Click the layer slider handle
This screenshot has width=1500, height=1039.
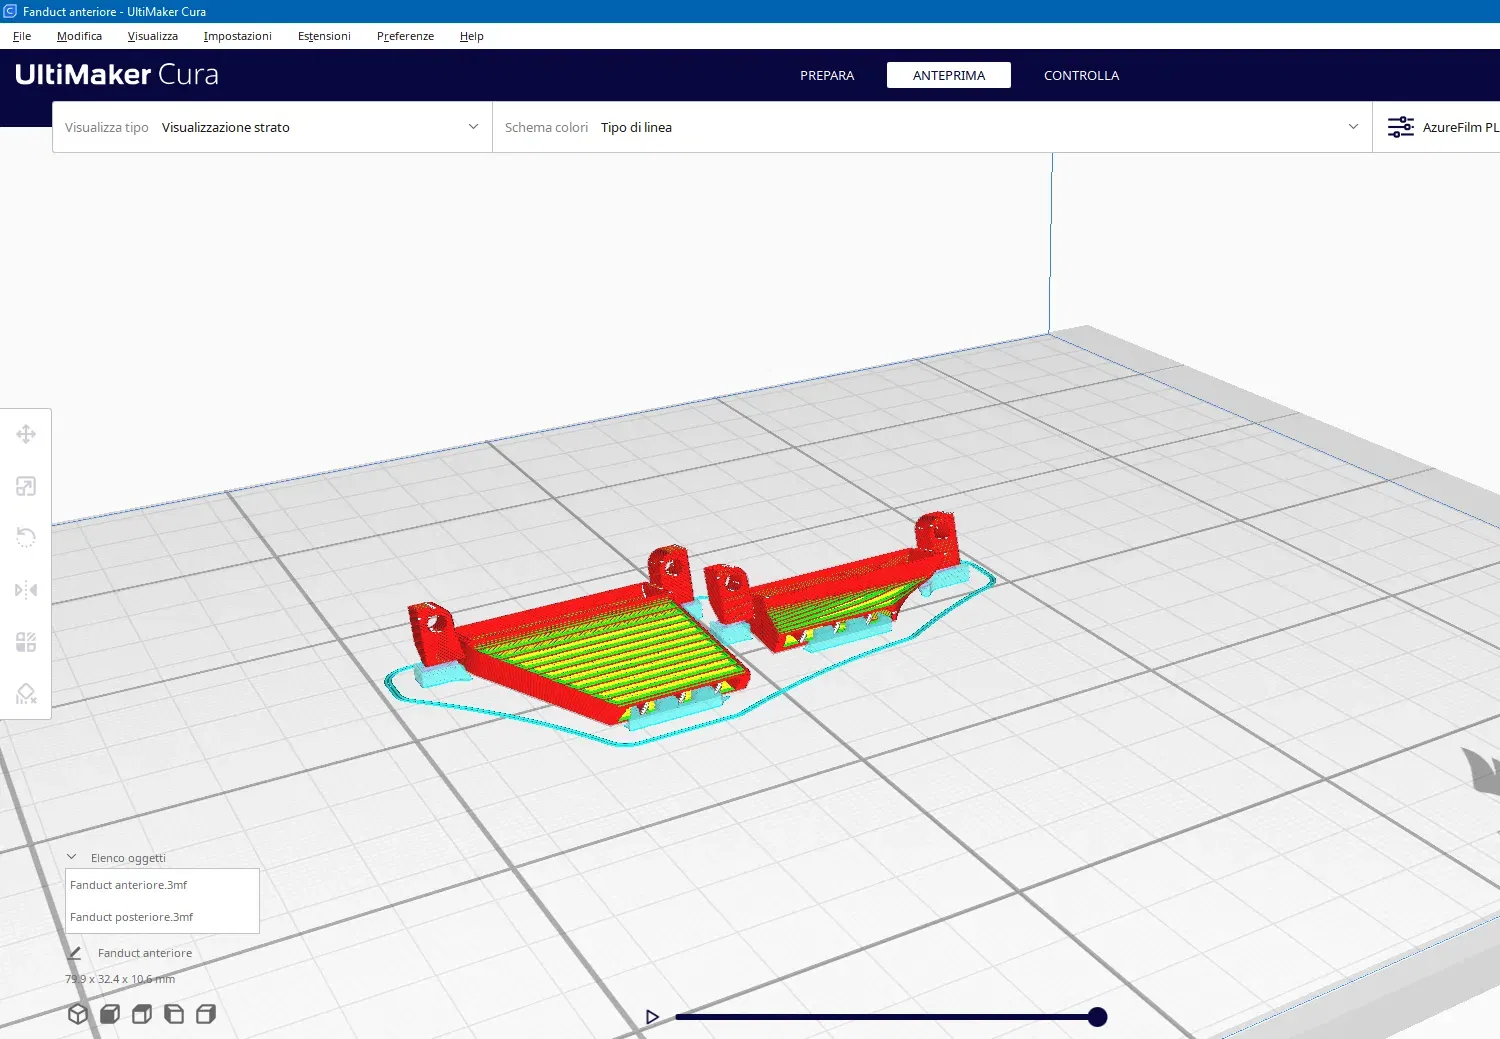pyautogui.click(x=1097, y=1017)
